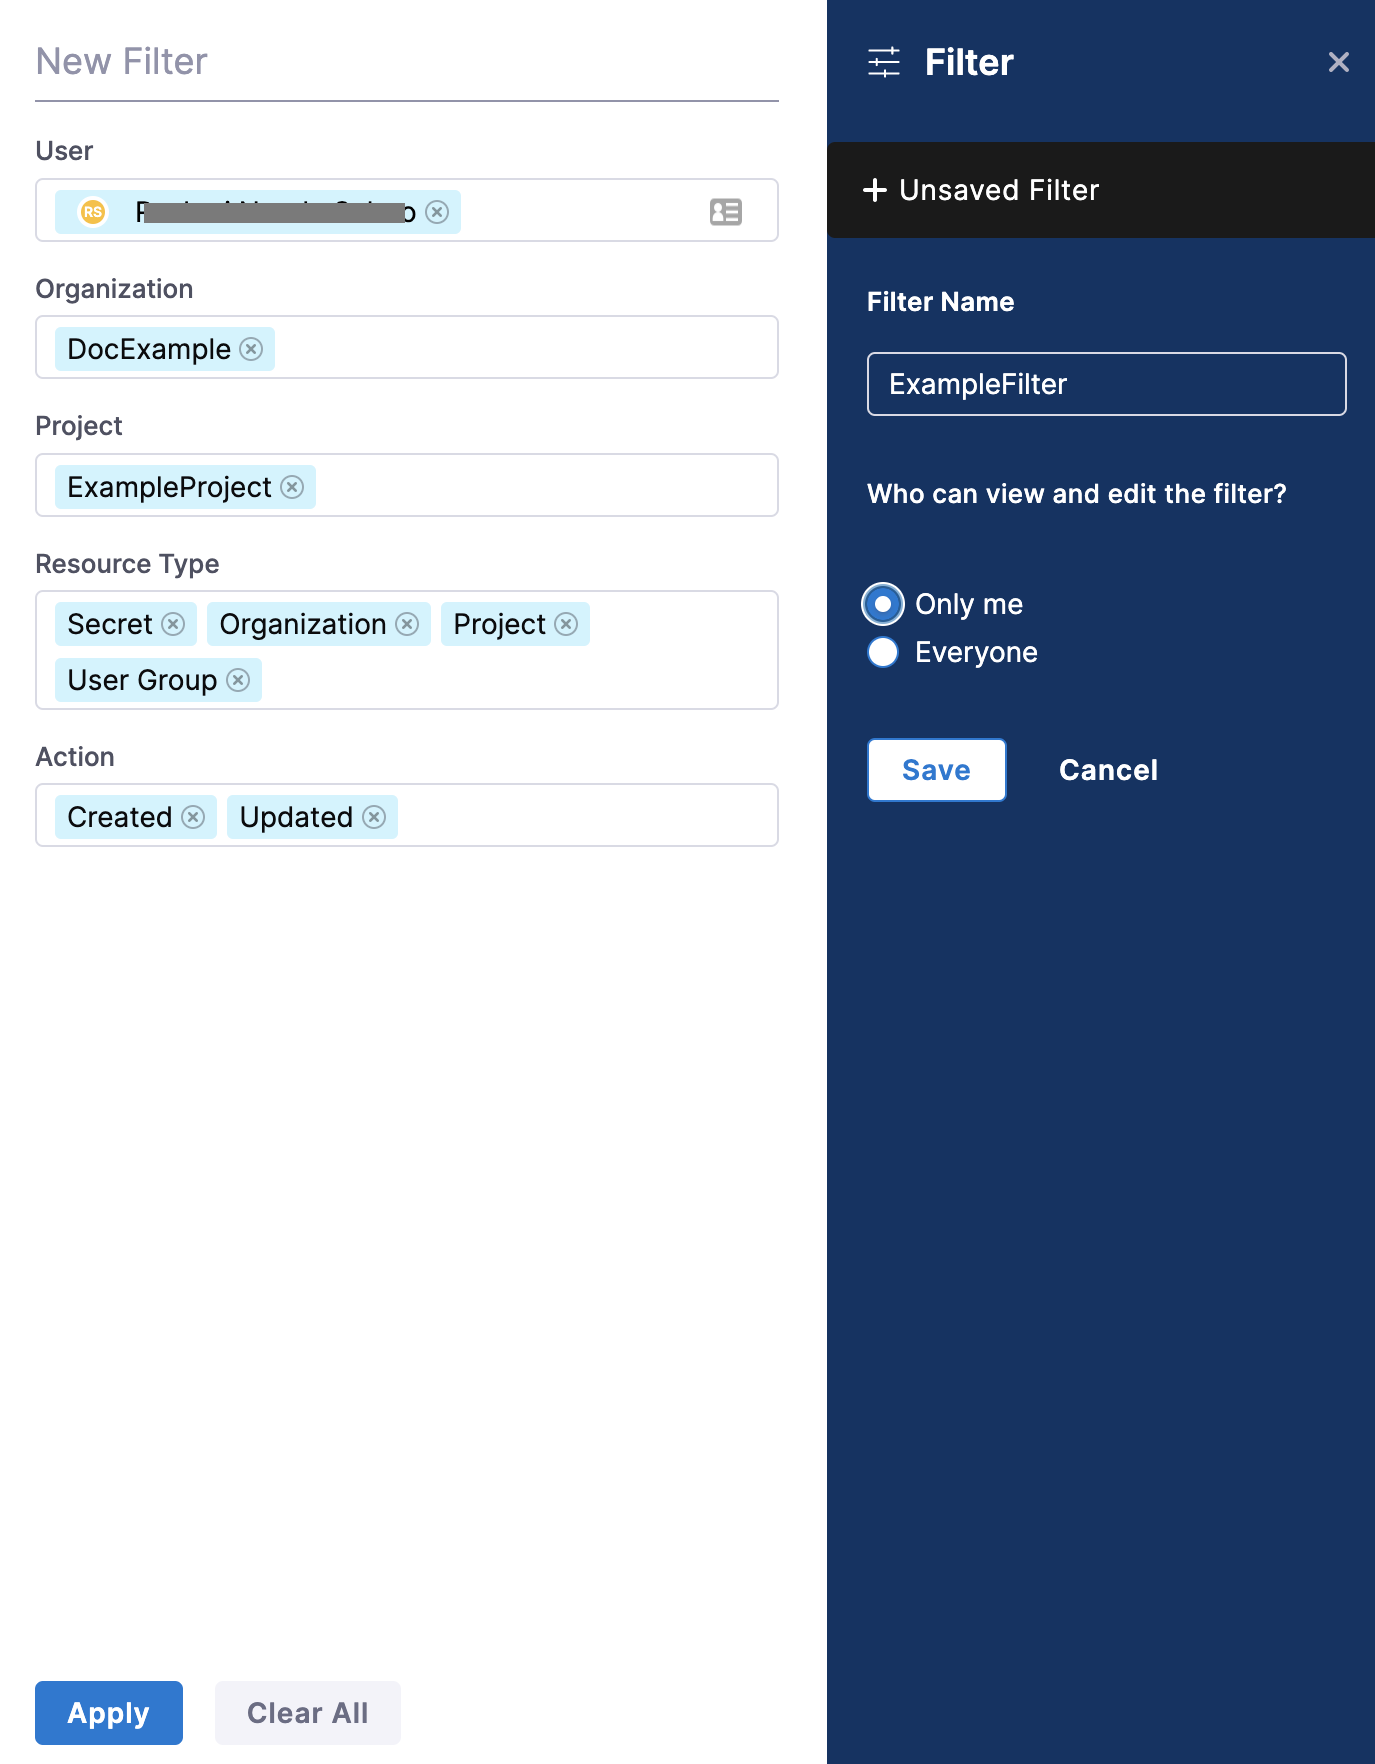Remove the Created action tag
The width and height of the screenshot is (1375, 1764).
point(194,817)
